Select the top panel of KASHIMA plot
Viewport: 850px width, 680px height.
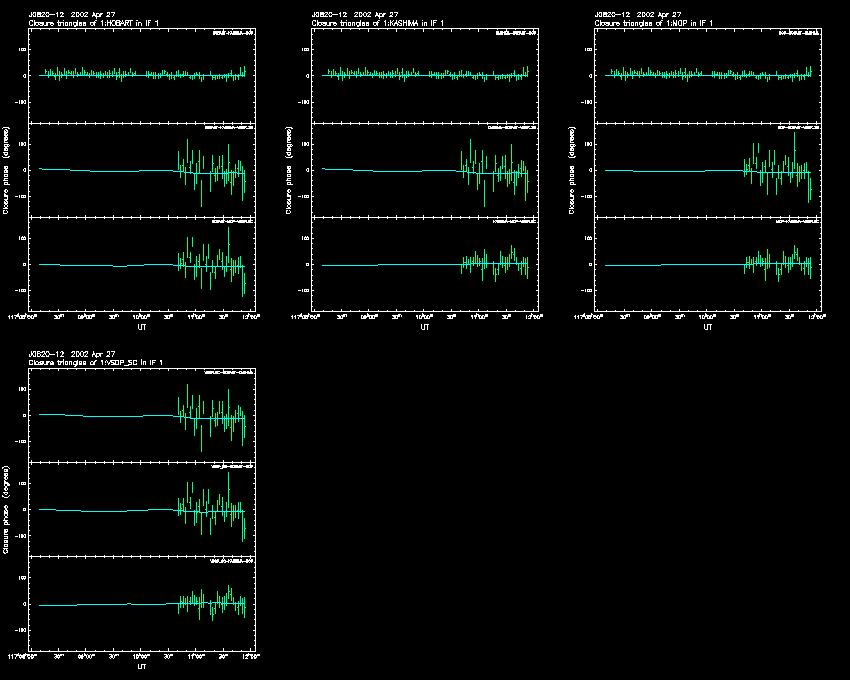(425, 75)
